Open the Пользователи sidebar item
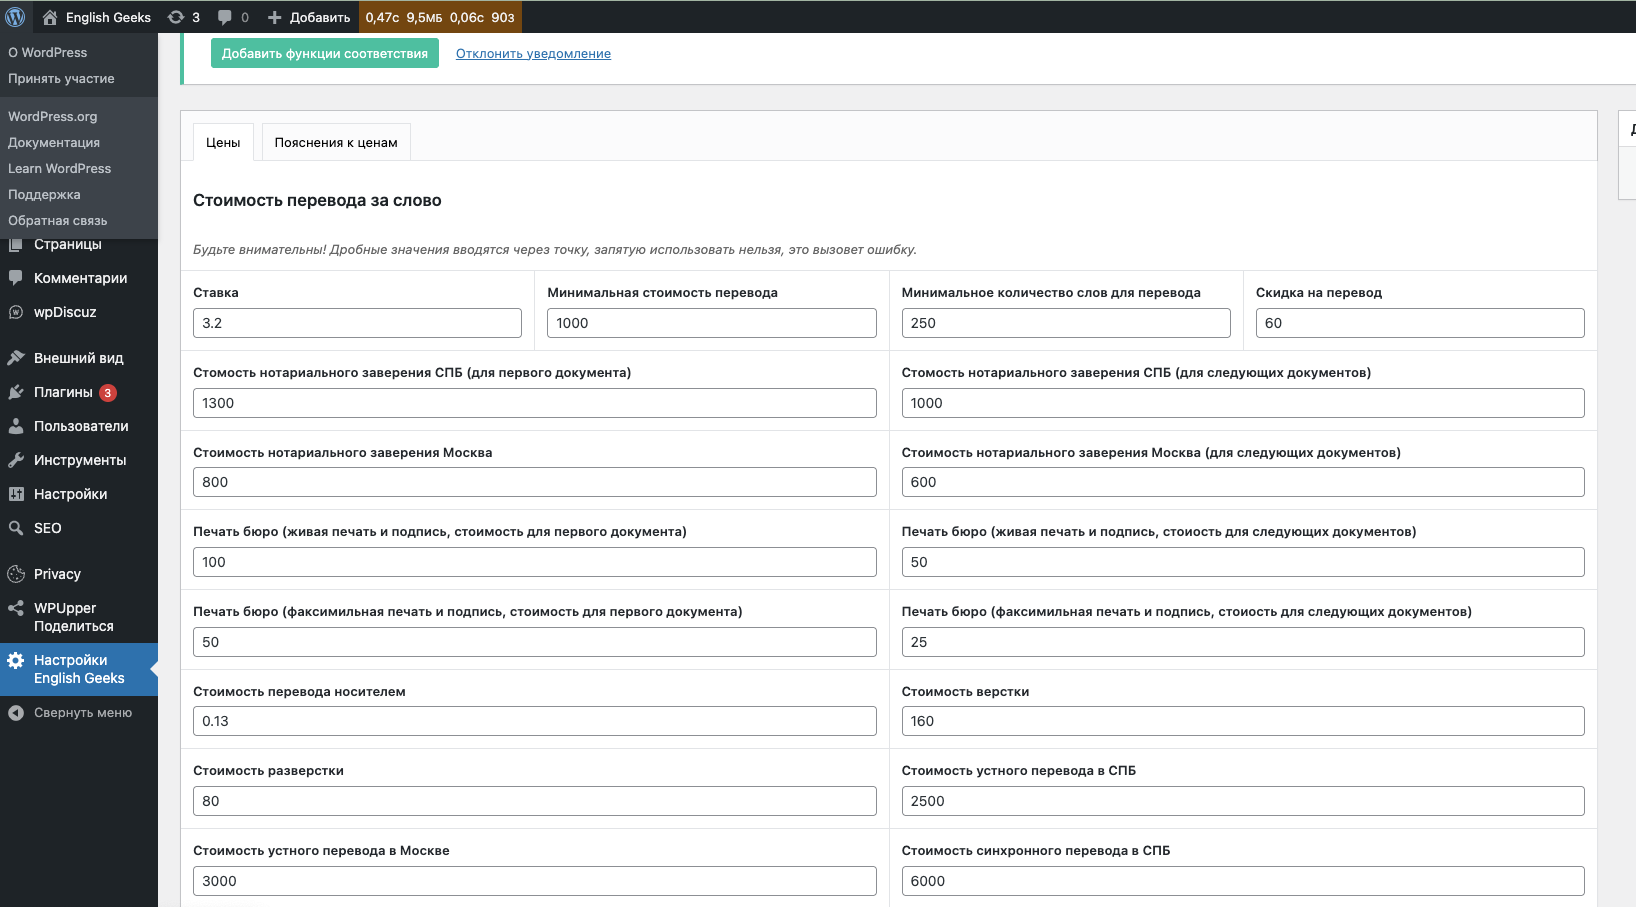Image resolution: width=1636 pixels, height=907 pixels. 79,426
